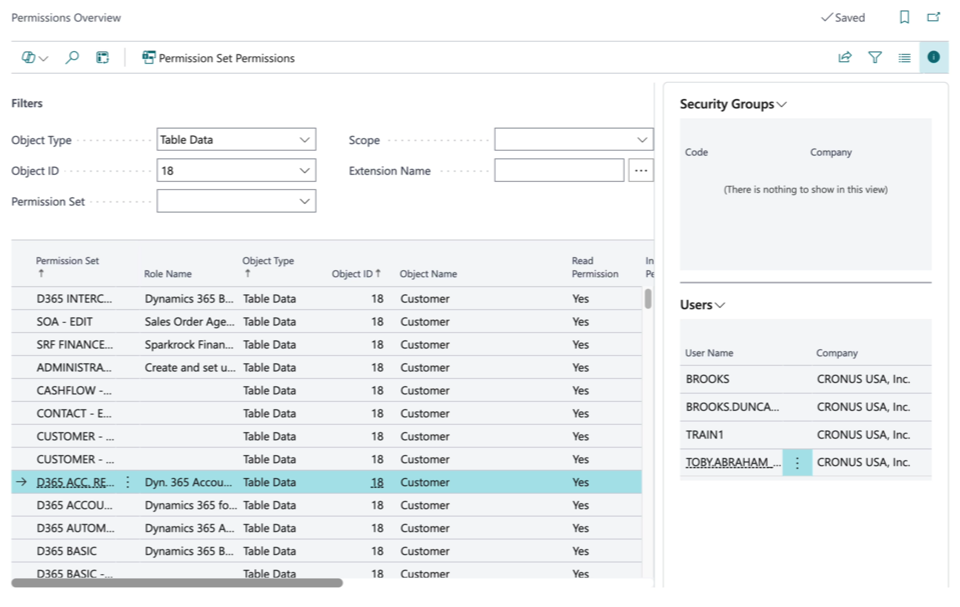The height and width of the screenshot is (607, 960).
Task: Click Code column header in Security Groups
Action: pyautogui.click(x=696, y=152)
